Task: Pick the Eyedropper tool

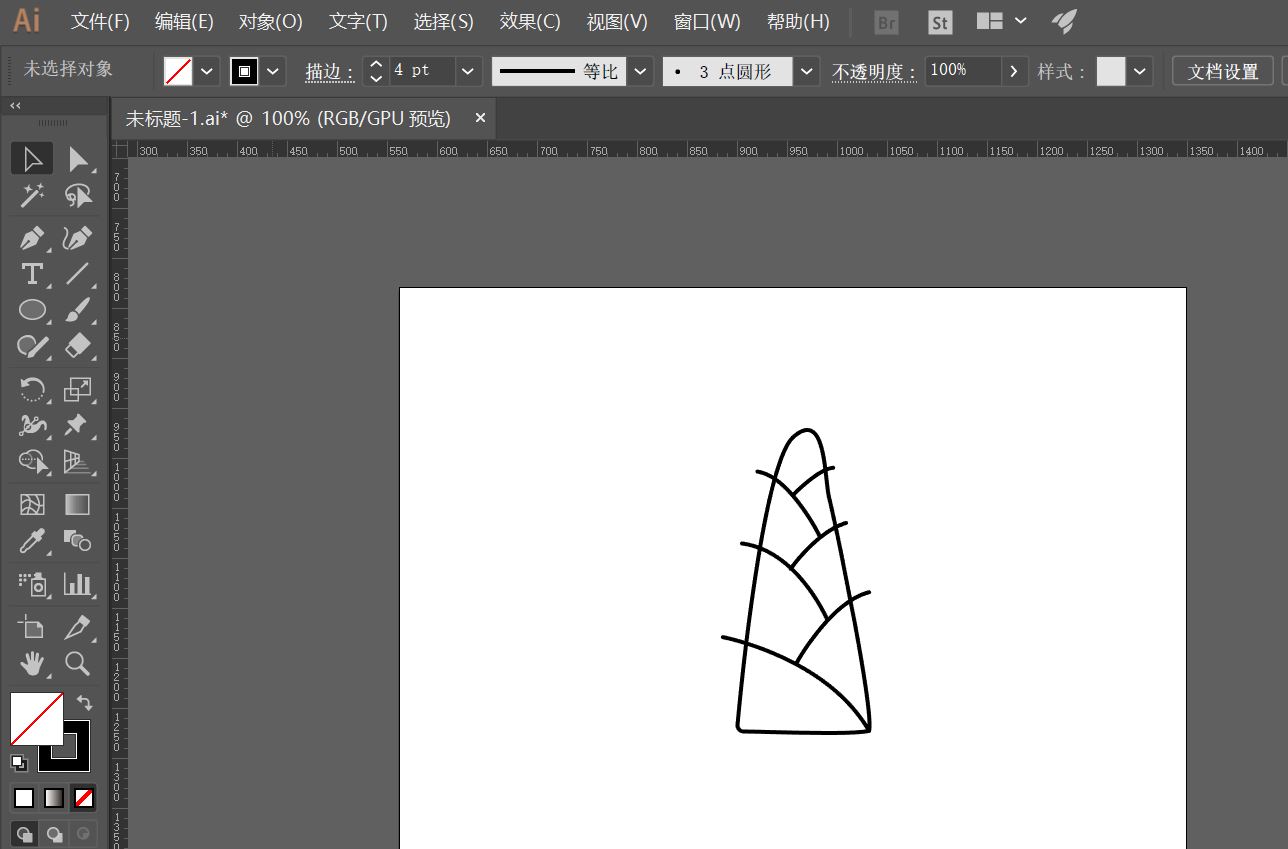Action: coord(32,541)
